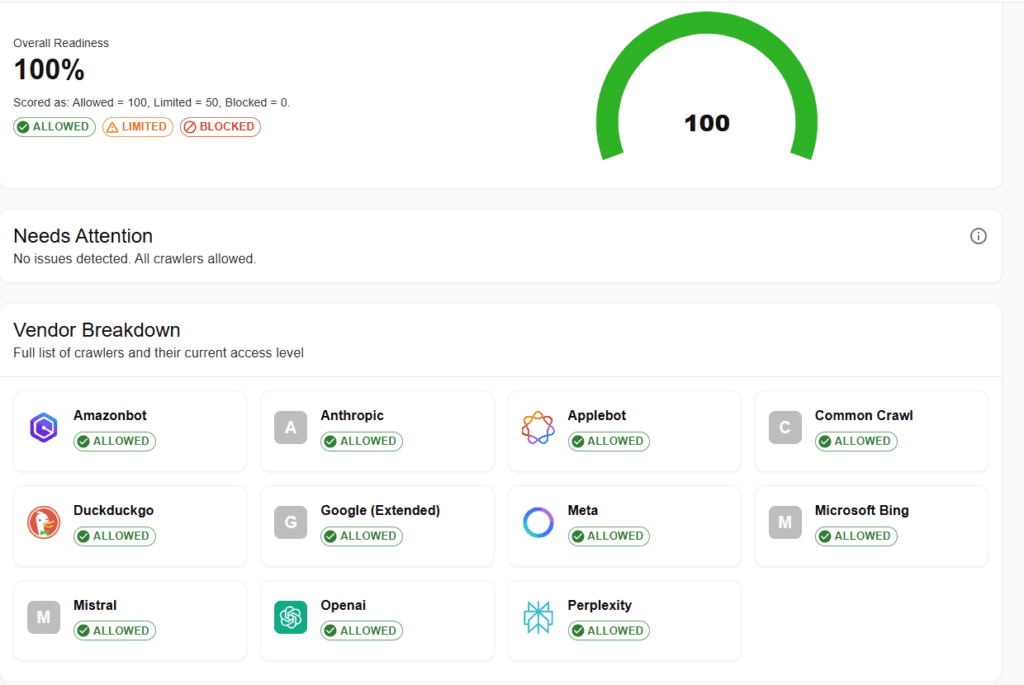Image resolution: width=1024 pixels, height=685 pixels.
Task: Click the Google (Extended) gray G icon
Action: 291,522
